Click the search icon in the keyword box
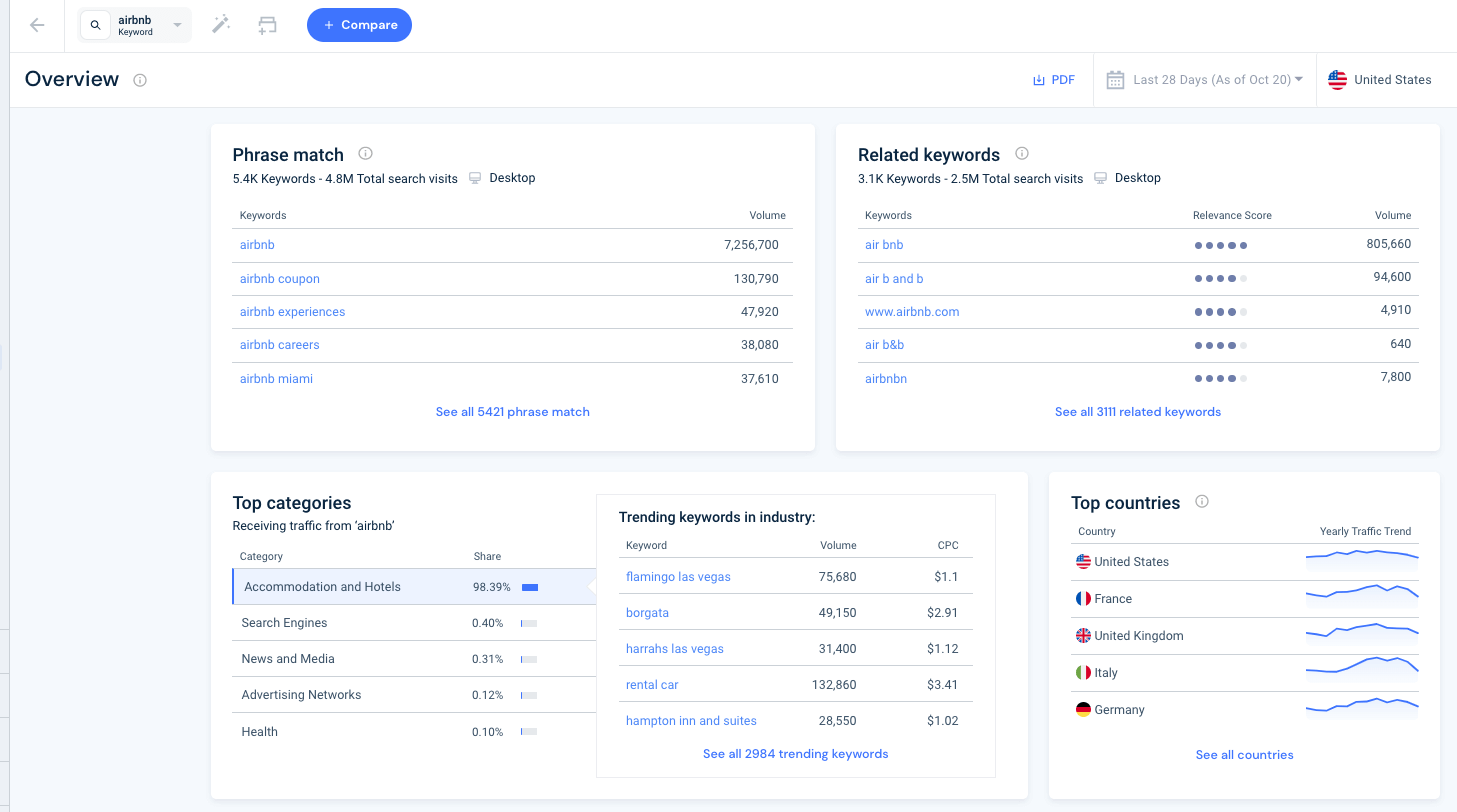Viewport: 1457px width, 812px height. [95, 24]
